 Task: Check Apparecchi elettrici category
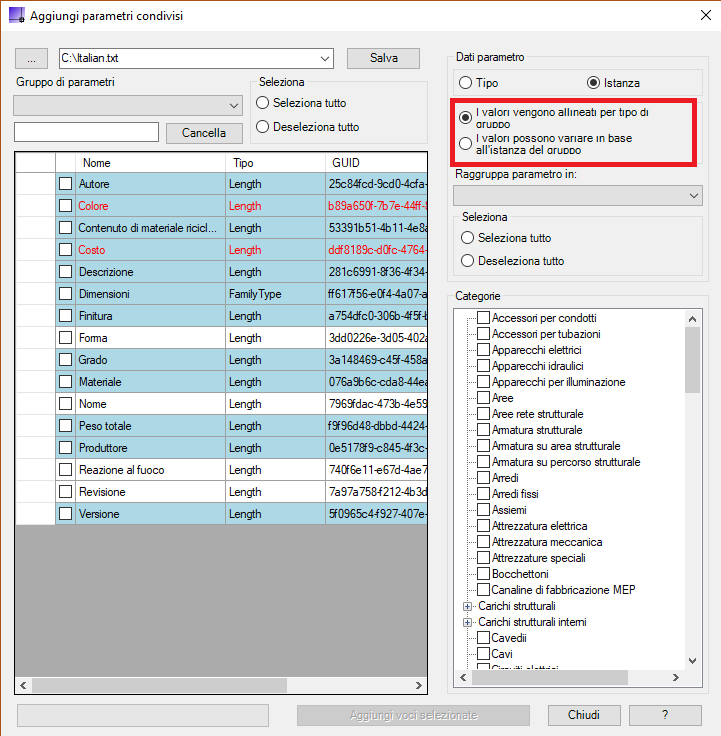(483, 350)
